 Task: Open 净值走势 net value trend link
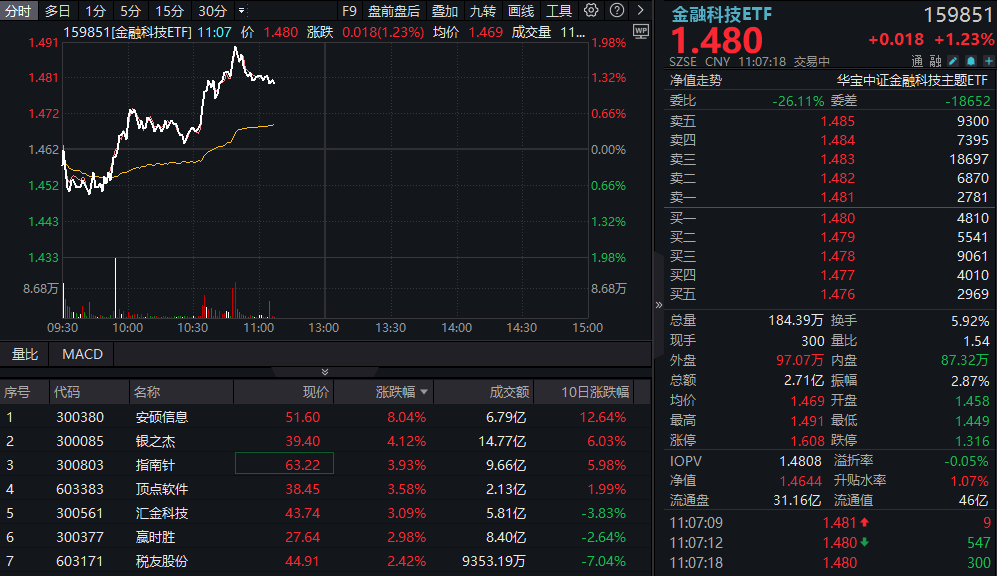(x=696, y=80)
